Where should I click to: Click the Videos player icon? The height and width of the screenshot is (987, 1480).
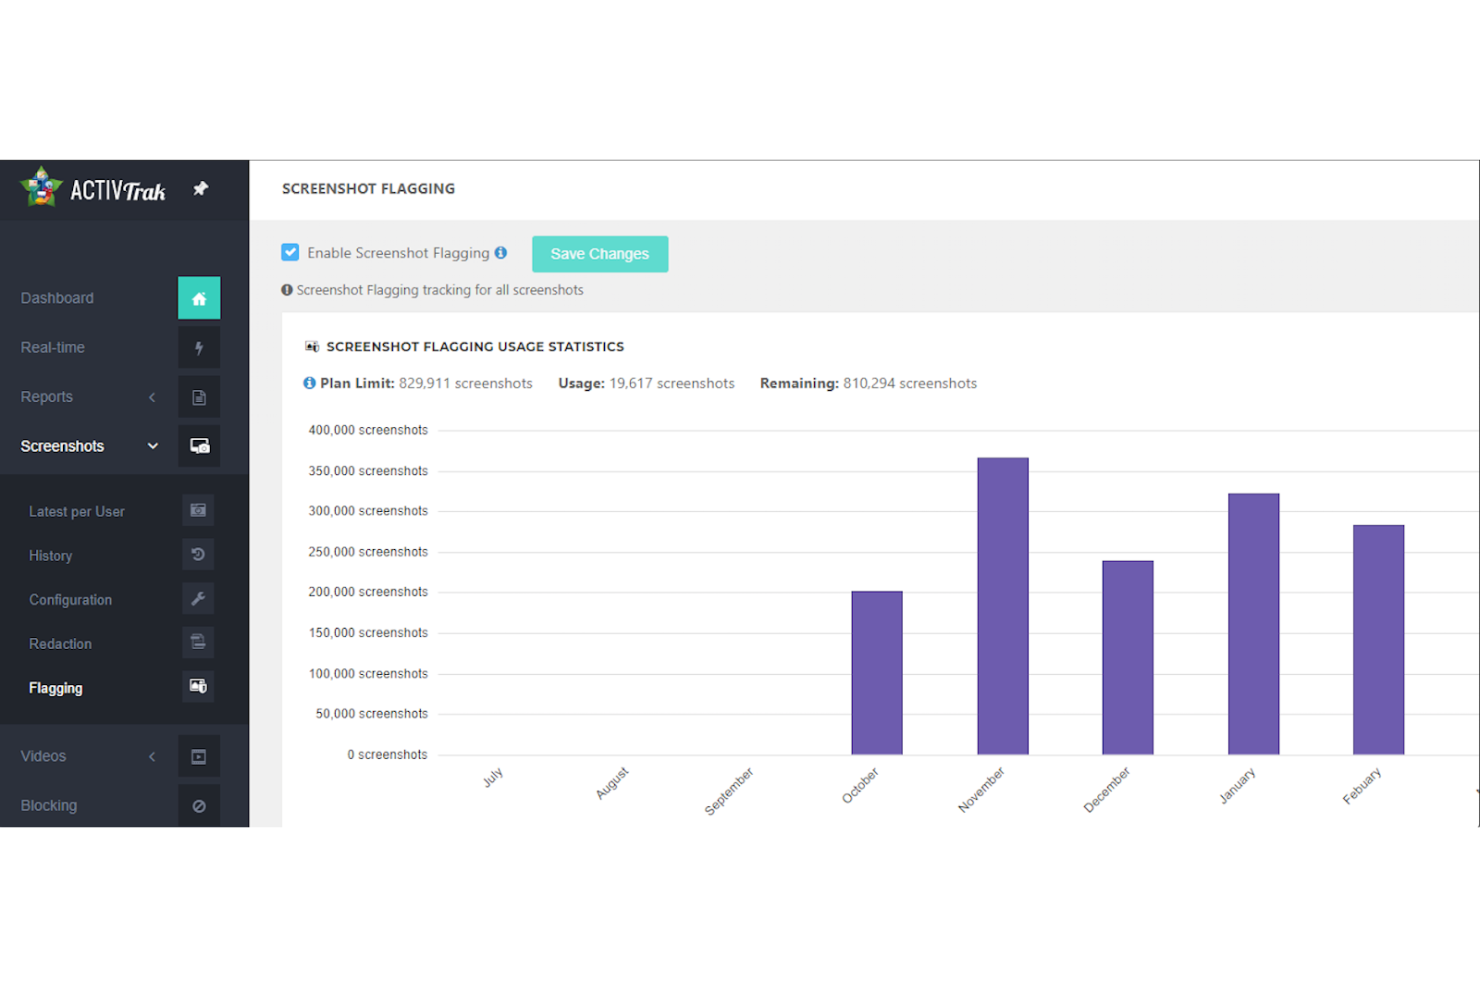tap(199, 756)
